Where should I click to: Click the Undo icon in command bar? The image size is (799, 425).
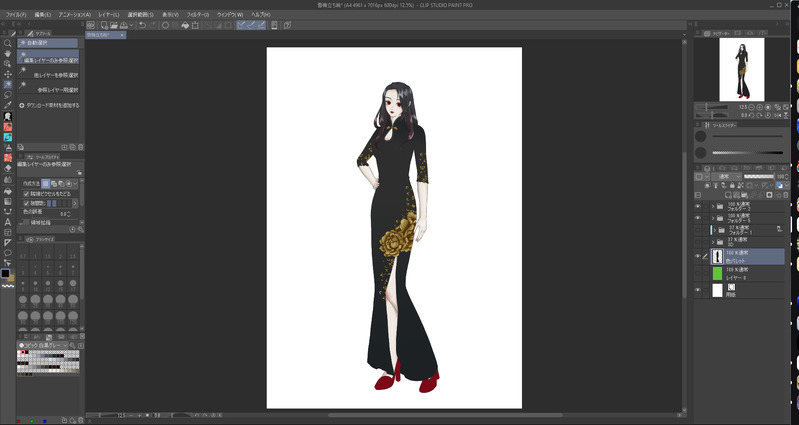pyautogui.click(x=142, y=25)
